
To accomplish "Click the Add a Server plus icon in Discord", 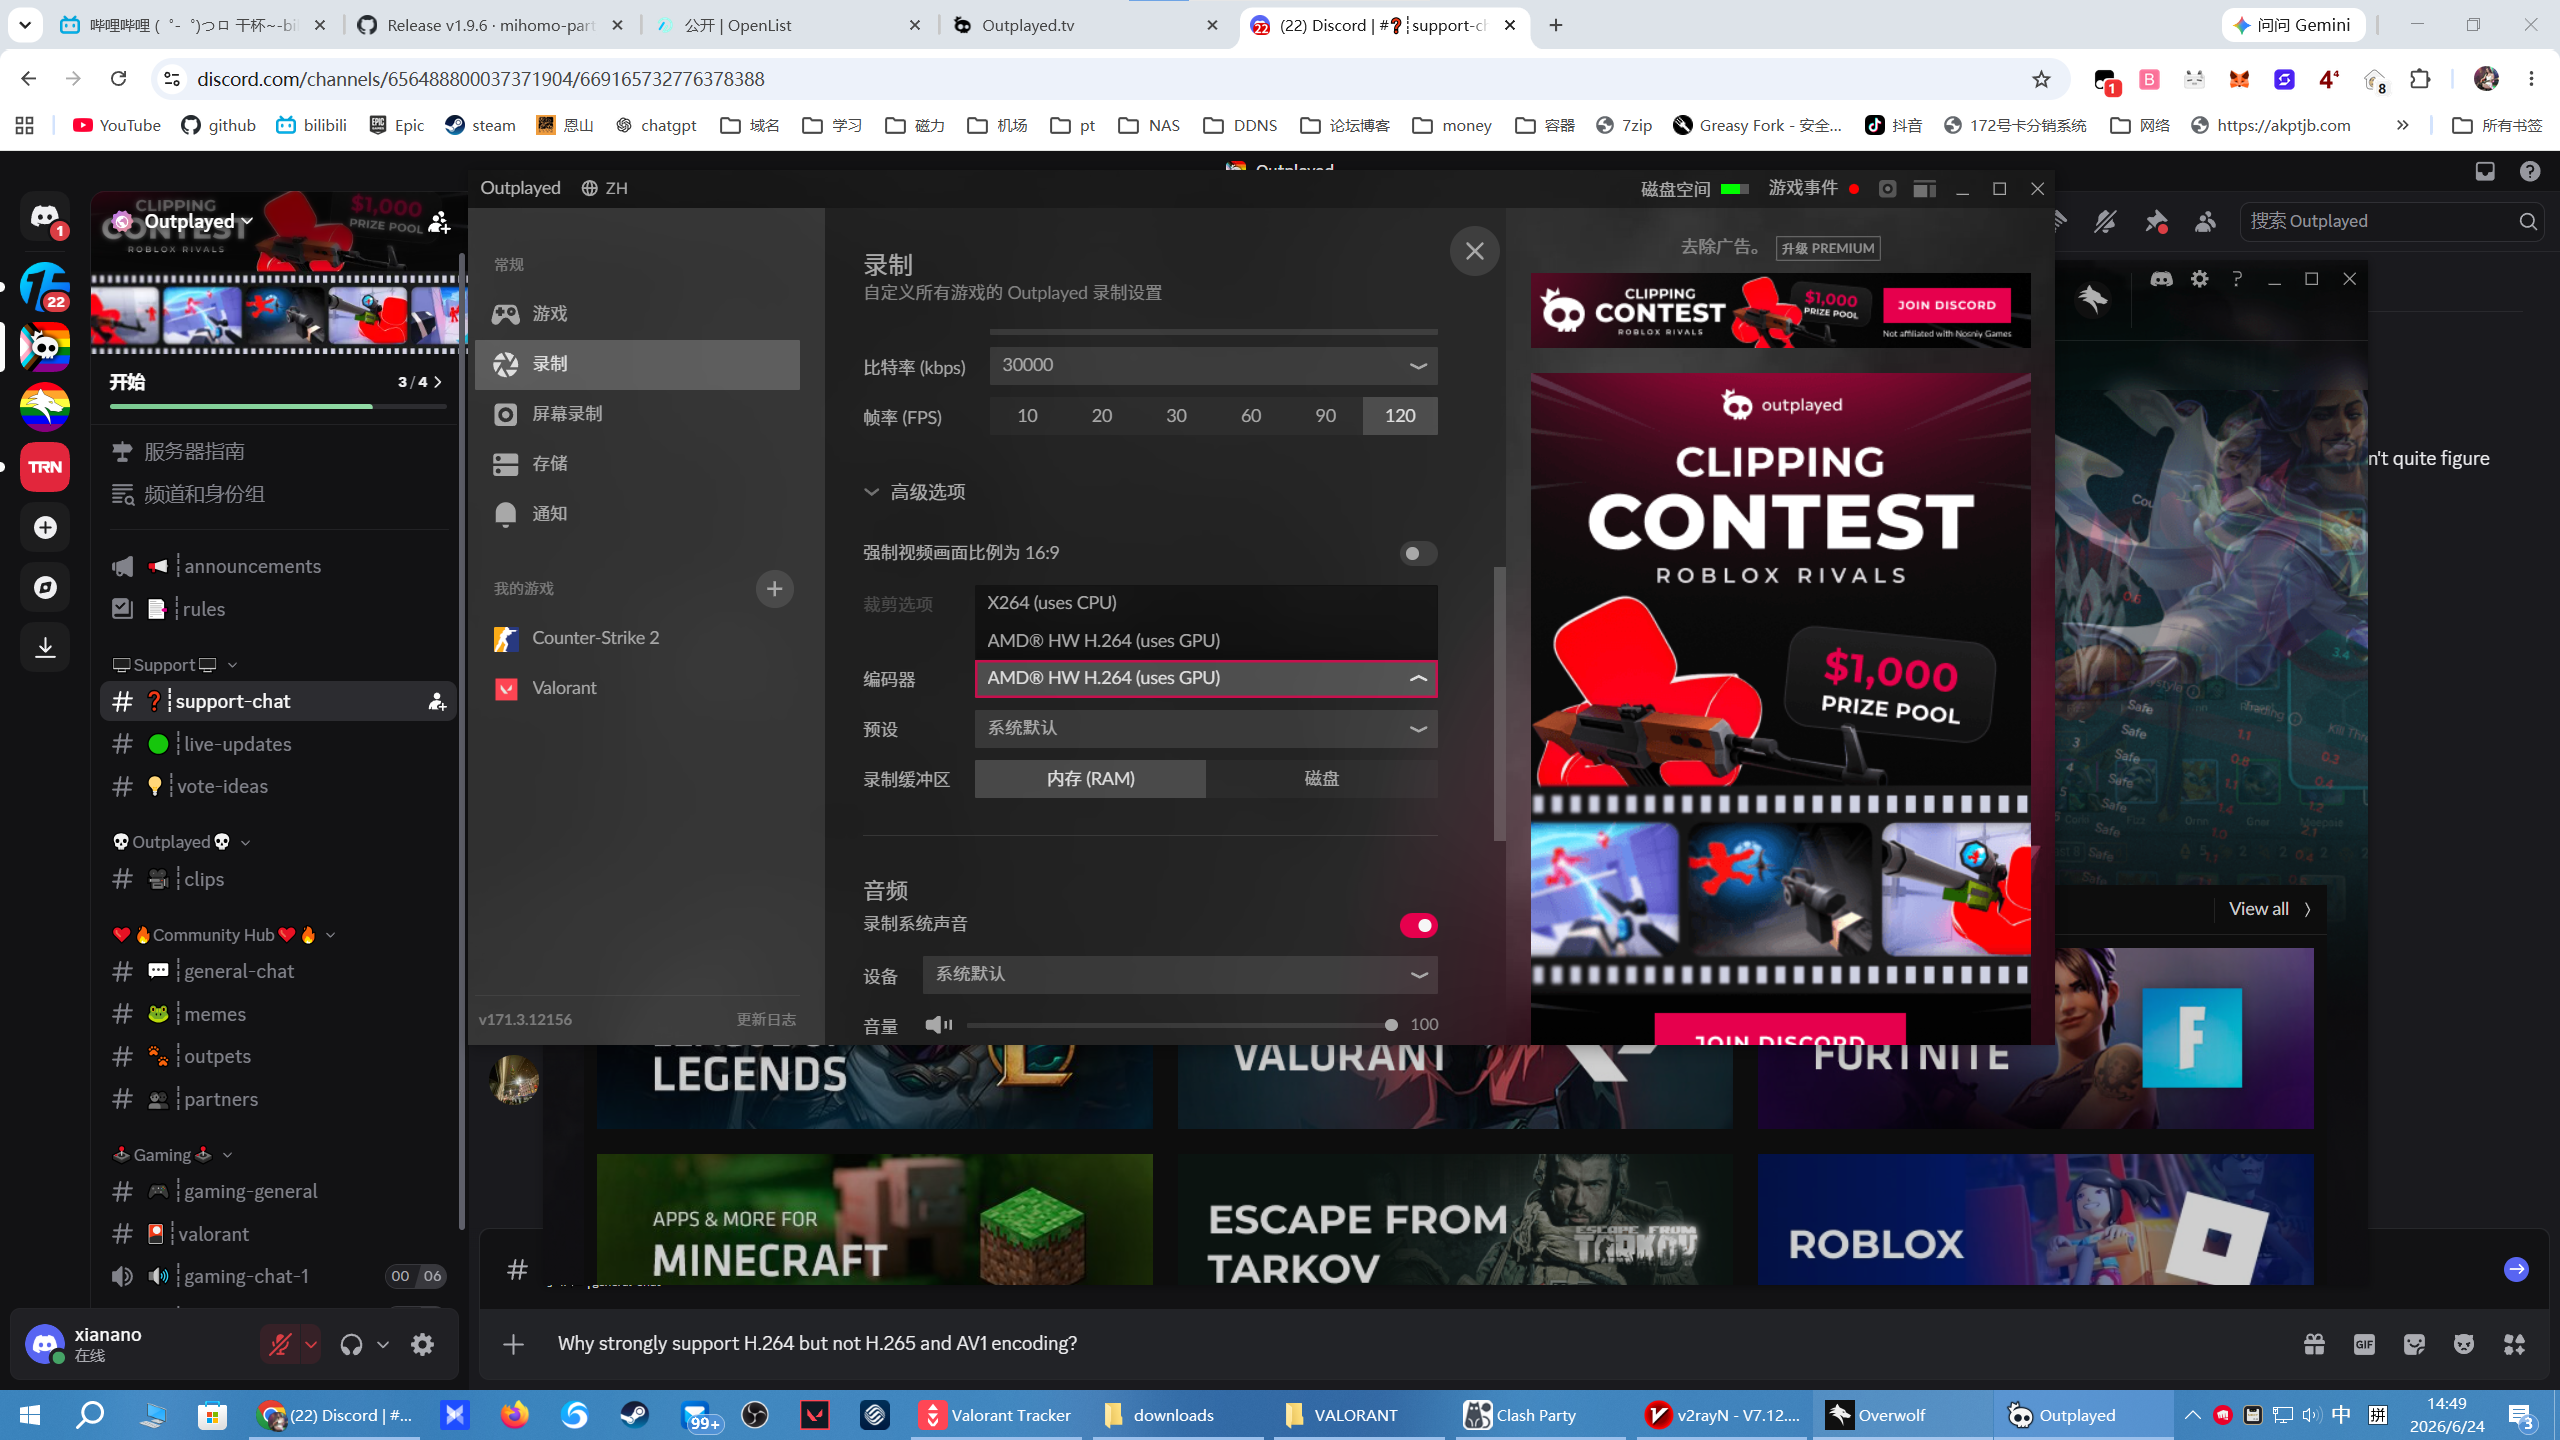I will pyautogui.click(x=45, y=527).
